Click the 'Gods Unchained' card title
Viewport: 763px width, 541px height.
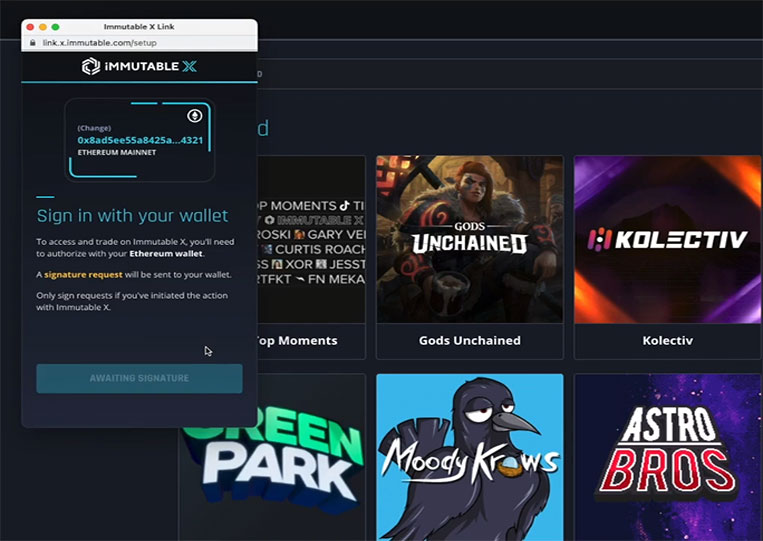(x=470, y=341)
